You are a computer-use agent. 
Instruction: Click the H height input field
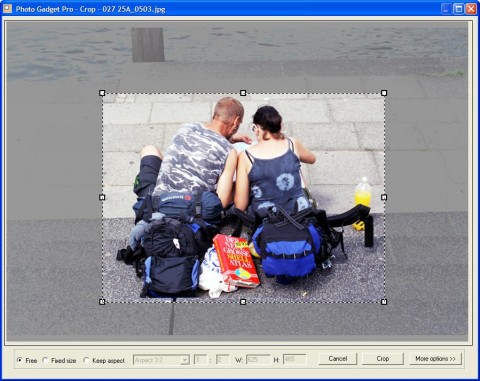click(x=294, y=360)
